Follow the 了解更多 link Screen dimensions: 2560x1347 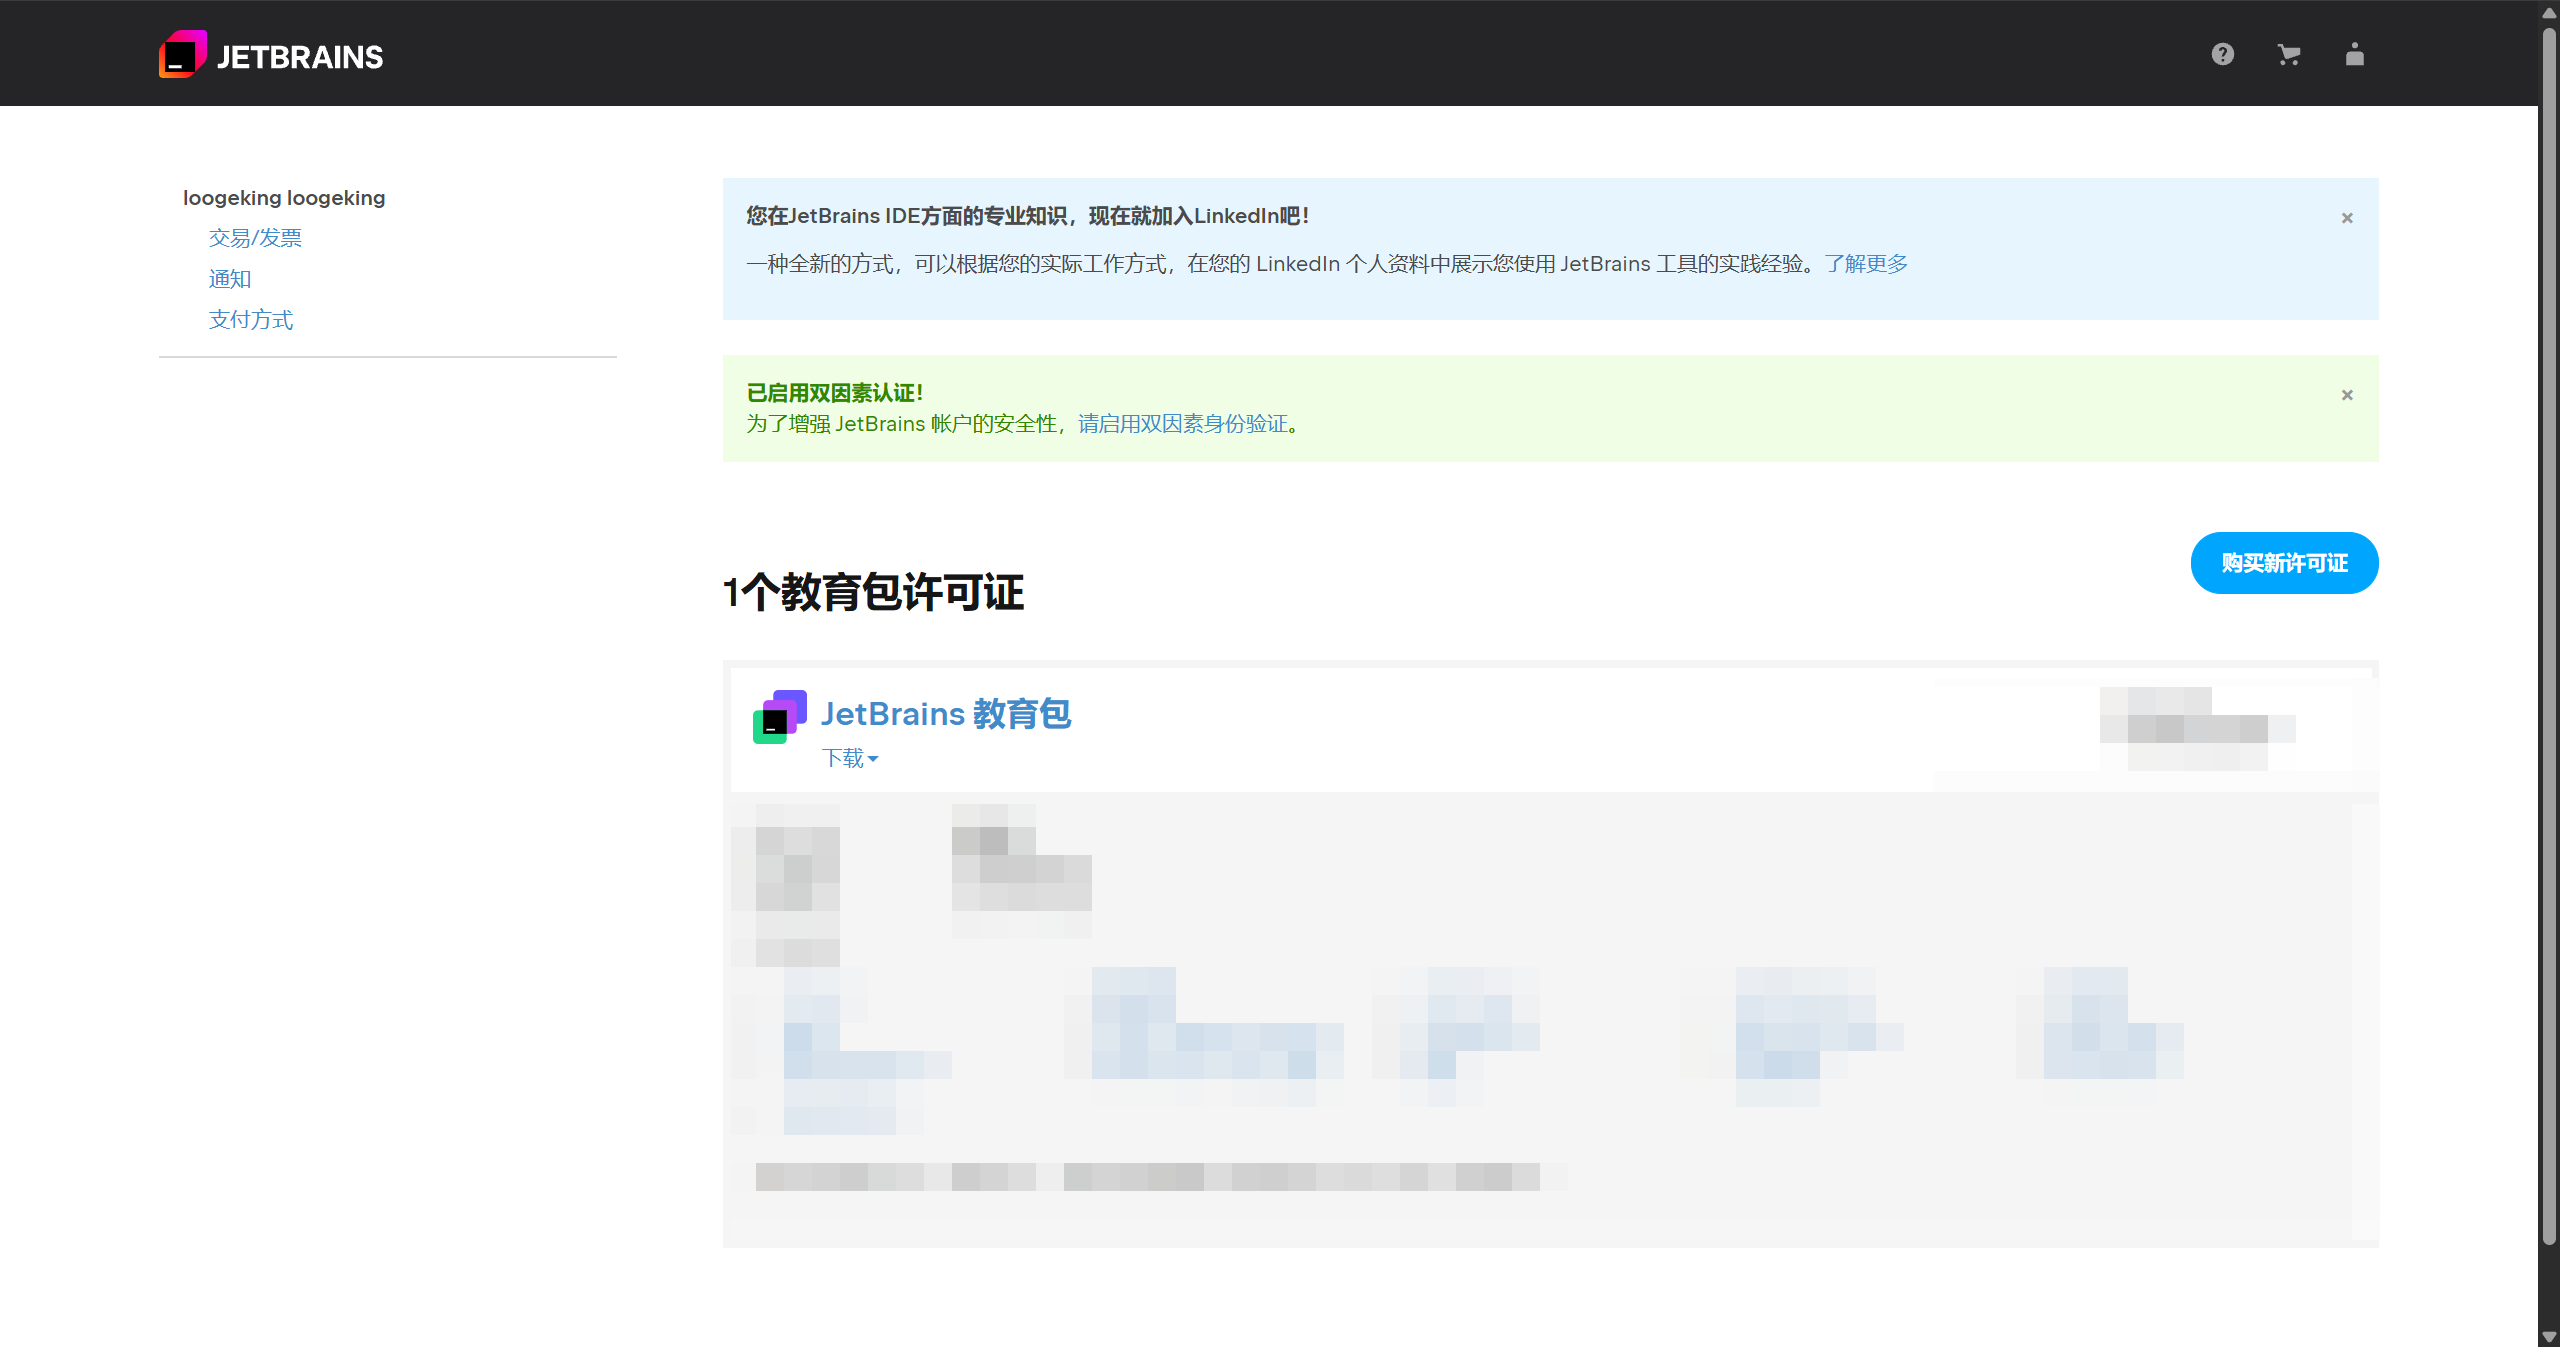click(1866, 264)
